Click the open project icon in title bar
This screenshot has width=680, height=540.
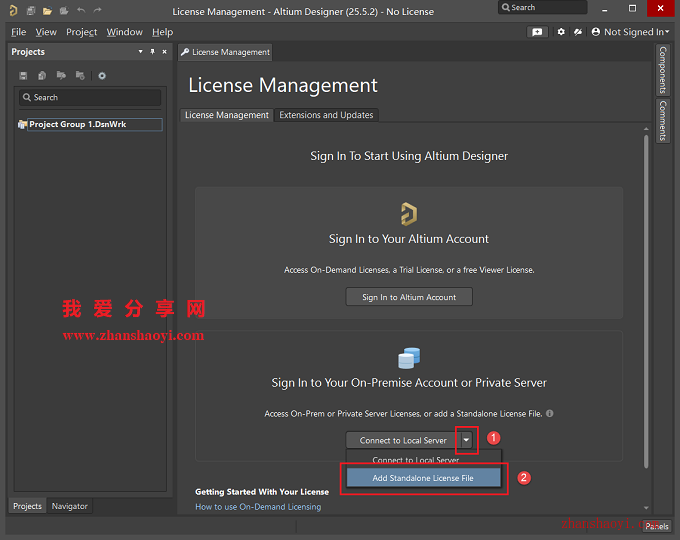(64, 10)
